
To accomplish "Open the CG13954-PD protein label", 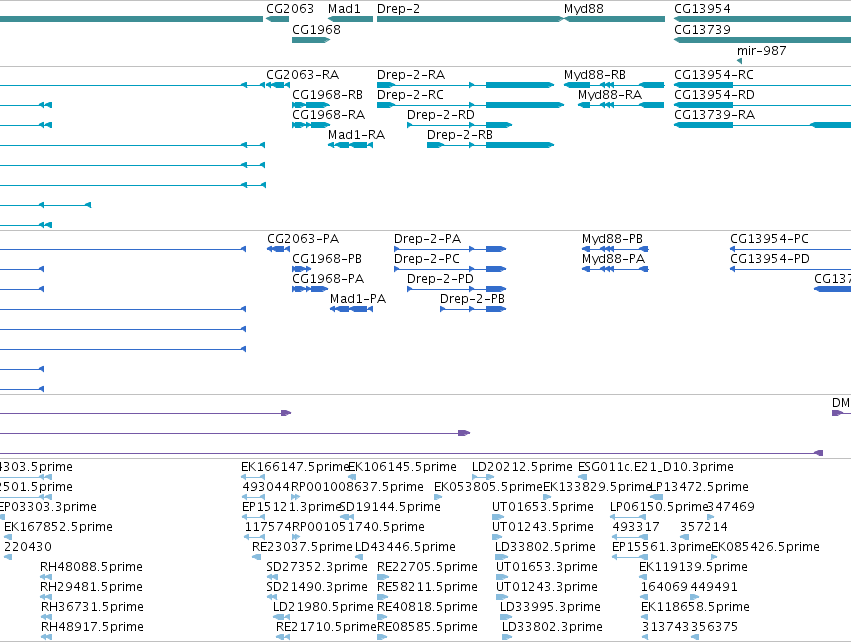I will pyautogui.click(x=770, y=259).
